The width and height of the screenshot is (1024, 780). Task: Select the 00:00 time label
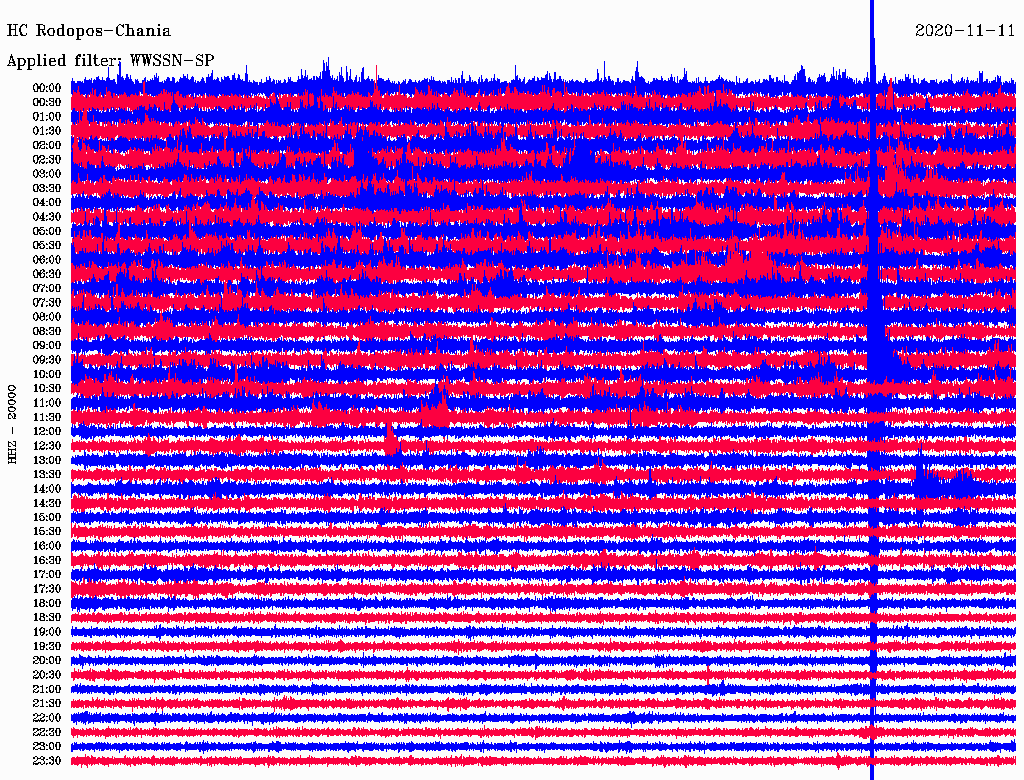pos(47,88)
